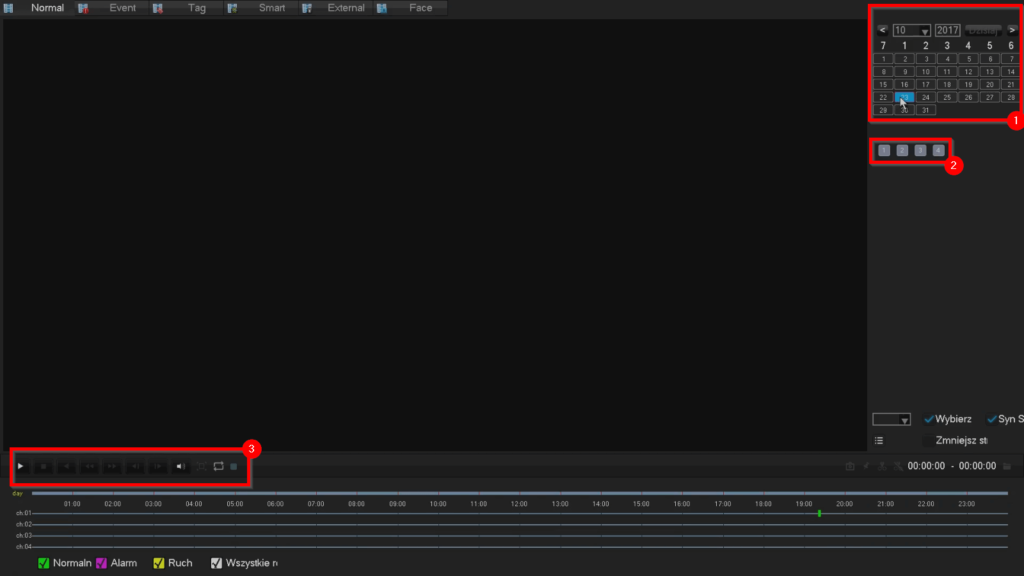Viewport: 1024px width, 576px height.
Task: Select channel 4 button
Action: [938, 150]
